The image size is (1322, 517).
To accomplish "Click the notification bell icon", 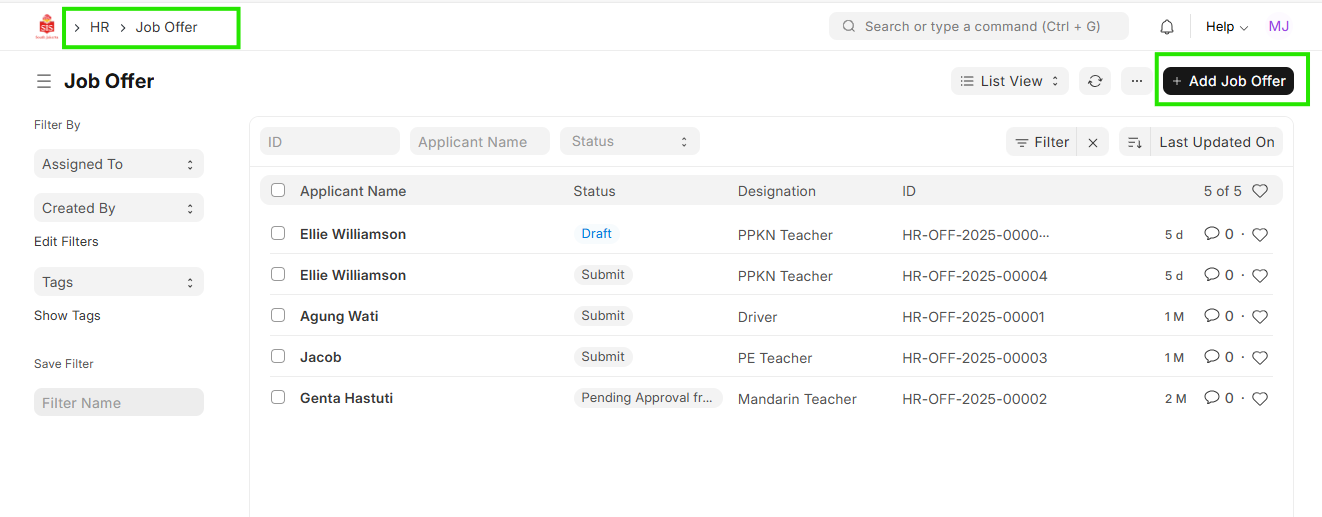I will click(x=1166, y=27).
